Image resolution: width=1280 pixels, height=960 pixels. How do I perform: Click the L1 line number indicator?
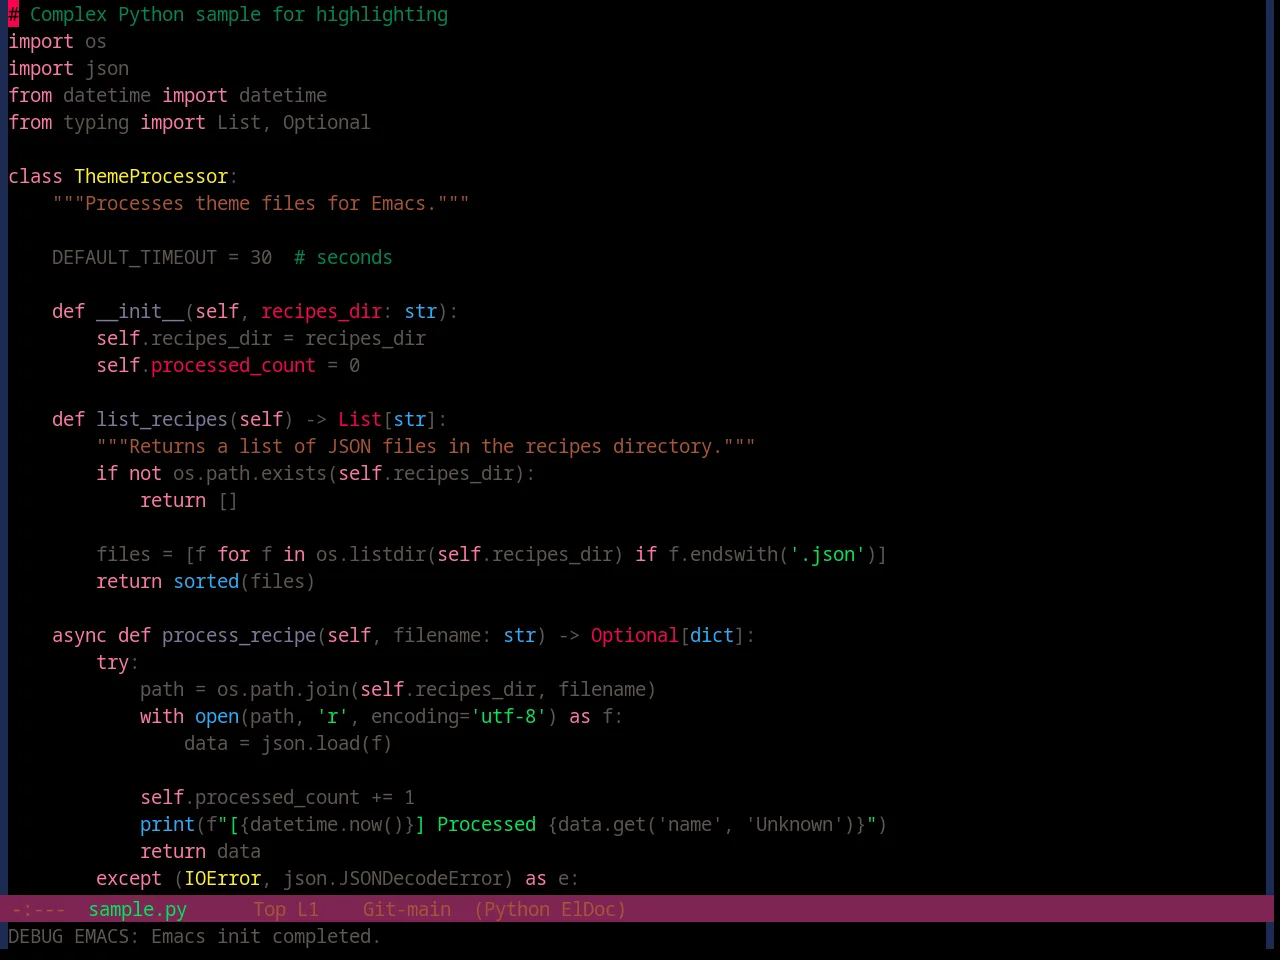(x=308, y=909)
